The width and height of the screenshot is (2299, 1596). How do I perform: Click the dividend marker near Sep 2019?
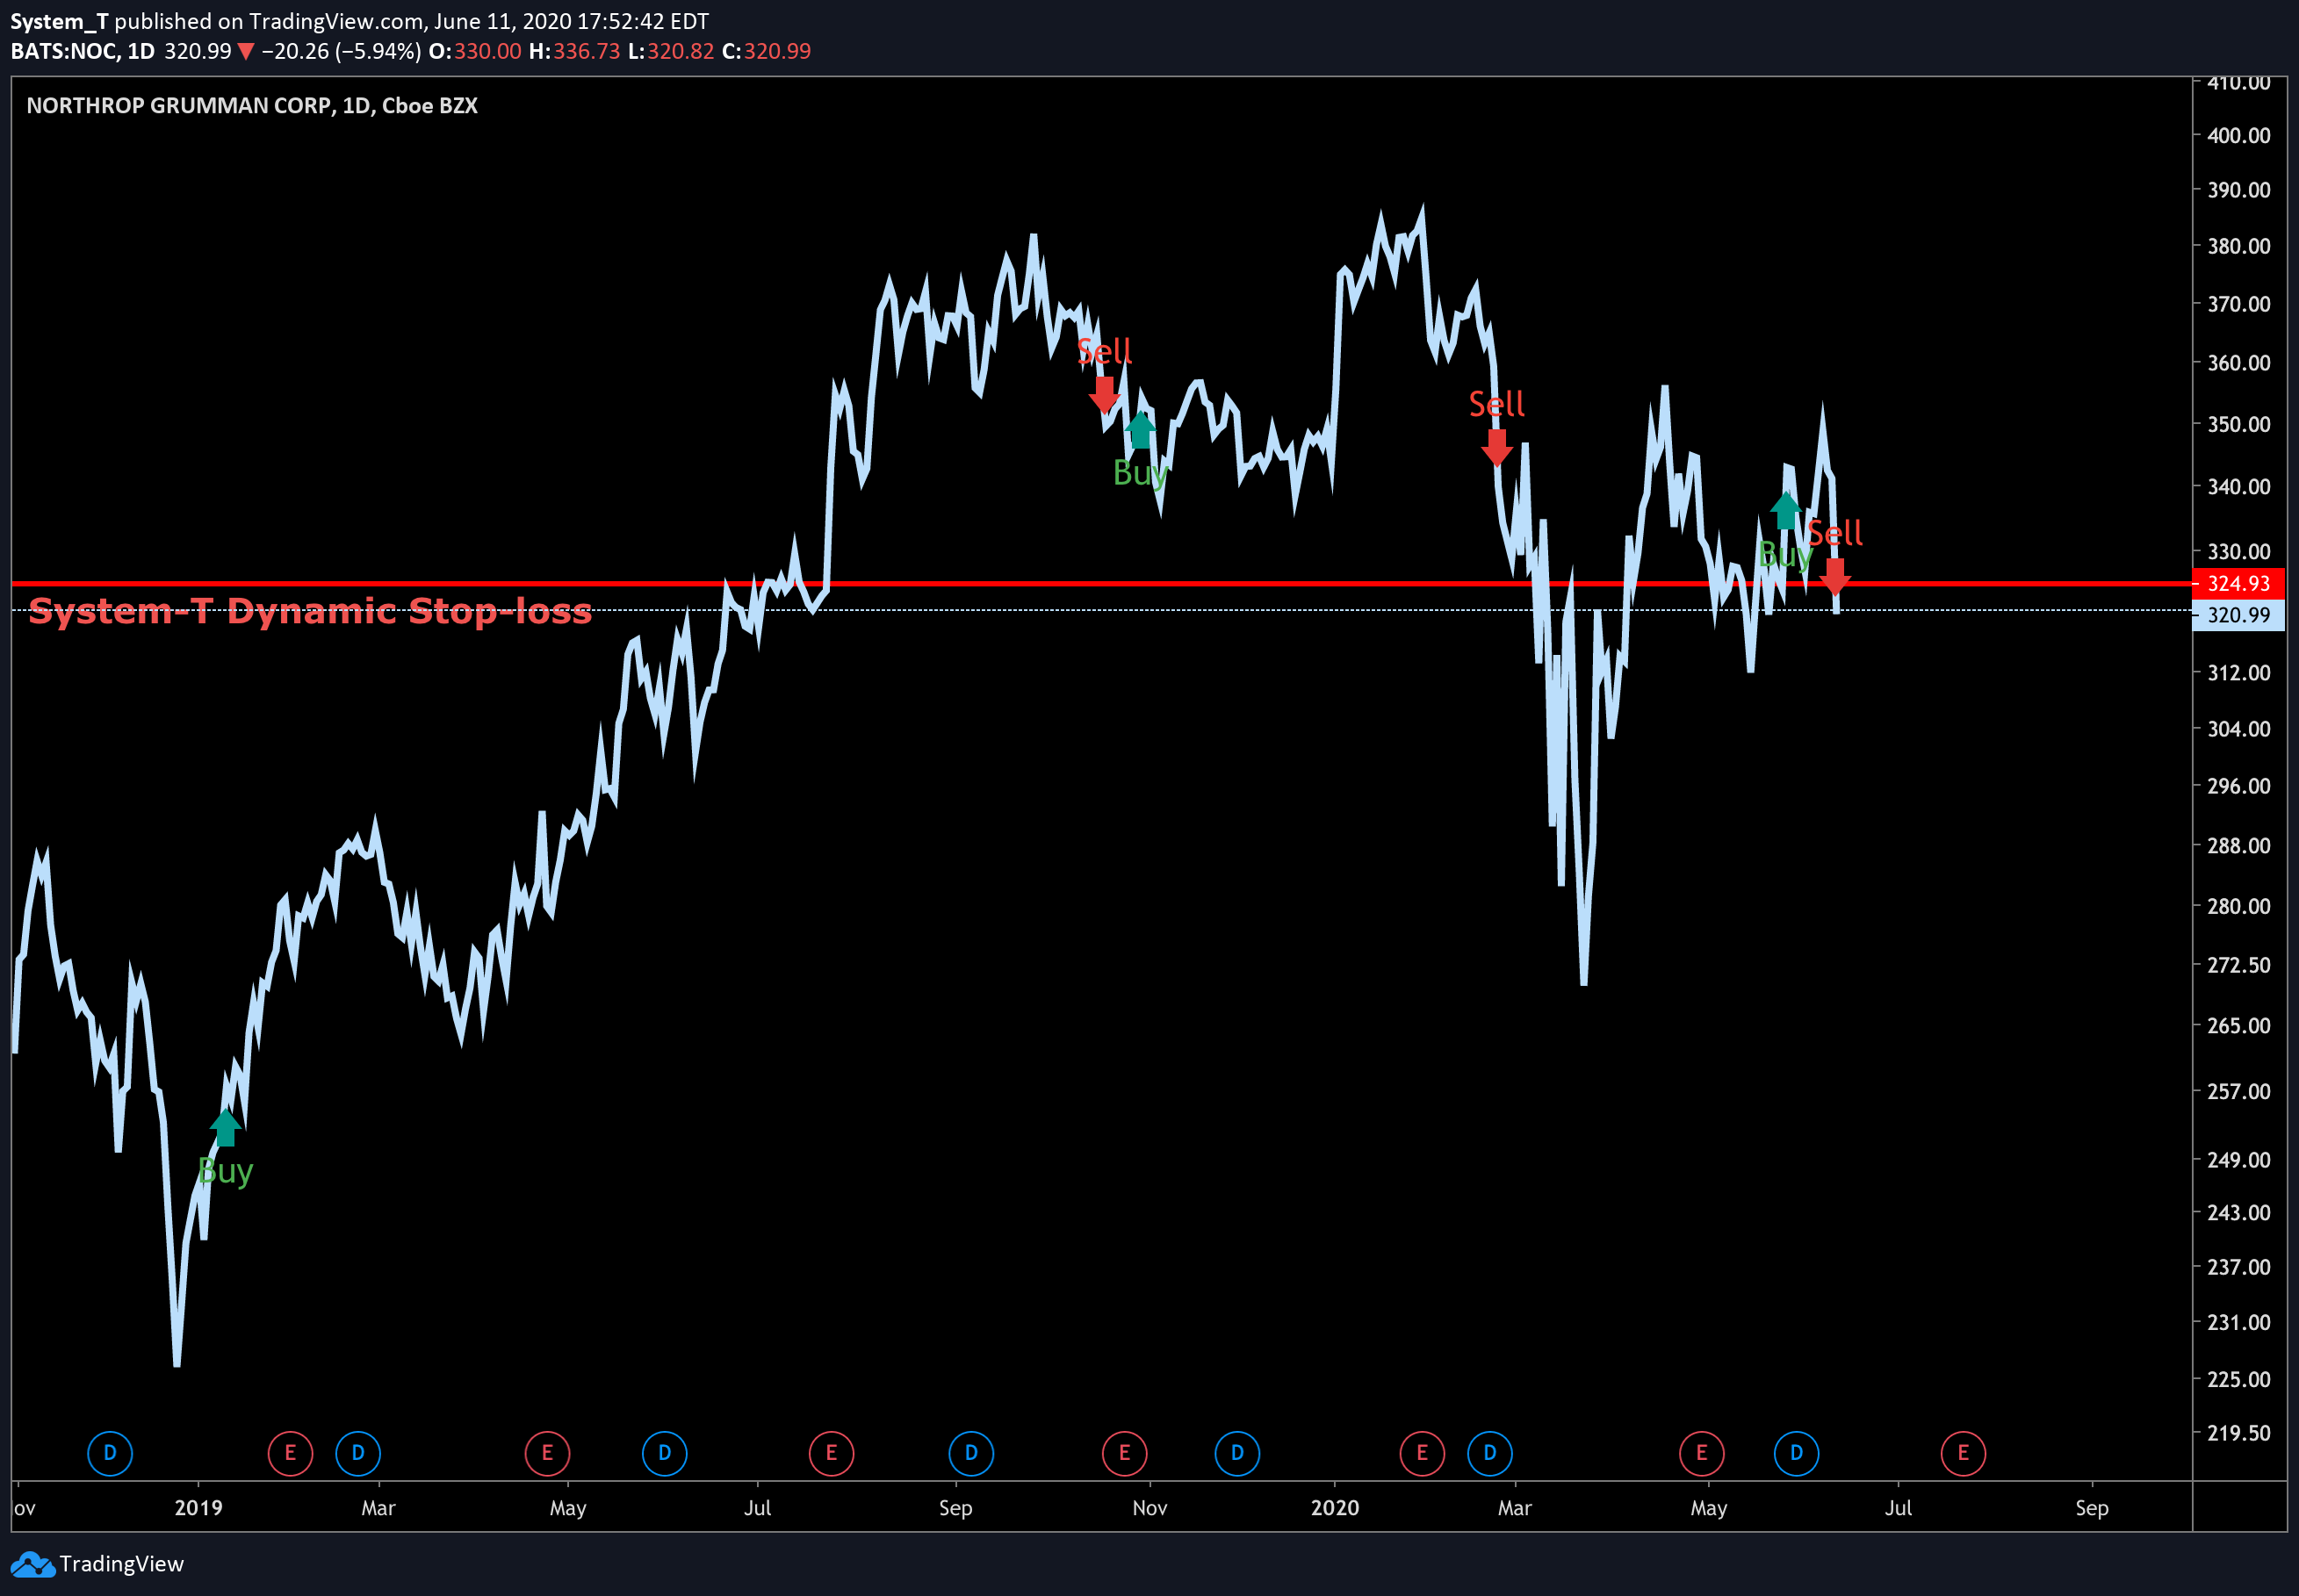[x=971, y=1453]
